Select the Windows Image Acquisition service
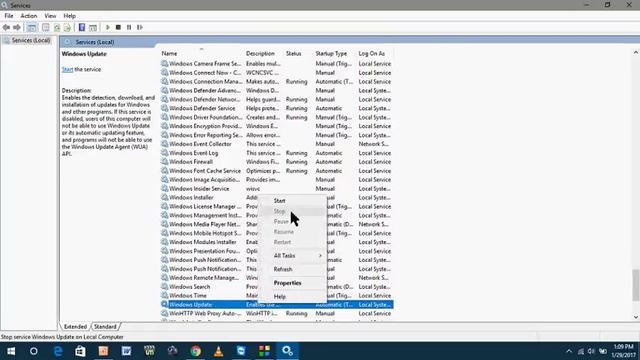Image resolution: width=640 pixels, height=360 pixels. (276, 180)
